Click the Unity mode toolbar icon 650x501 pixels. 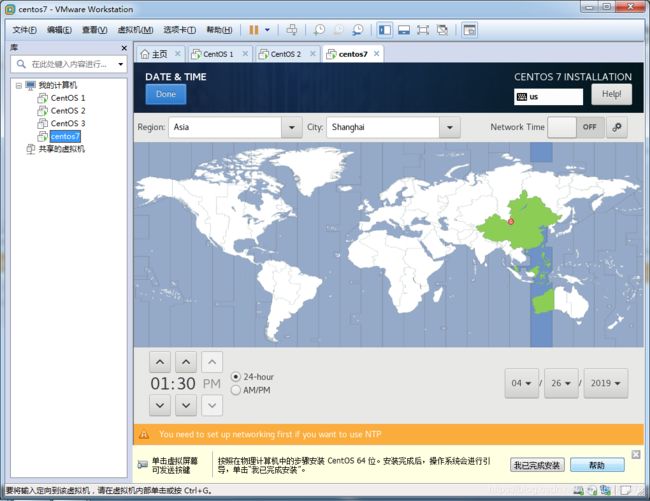[442, 30]
